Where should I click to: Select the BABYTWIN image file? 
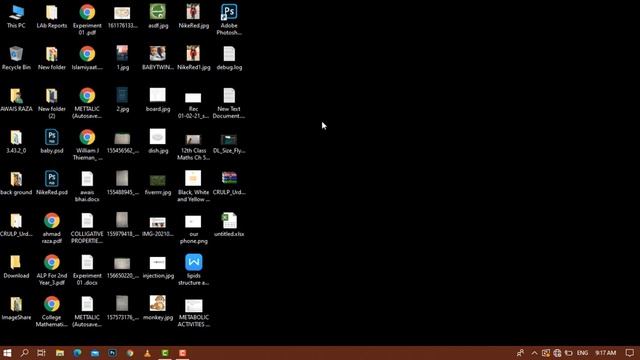point(158,58)
